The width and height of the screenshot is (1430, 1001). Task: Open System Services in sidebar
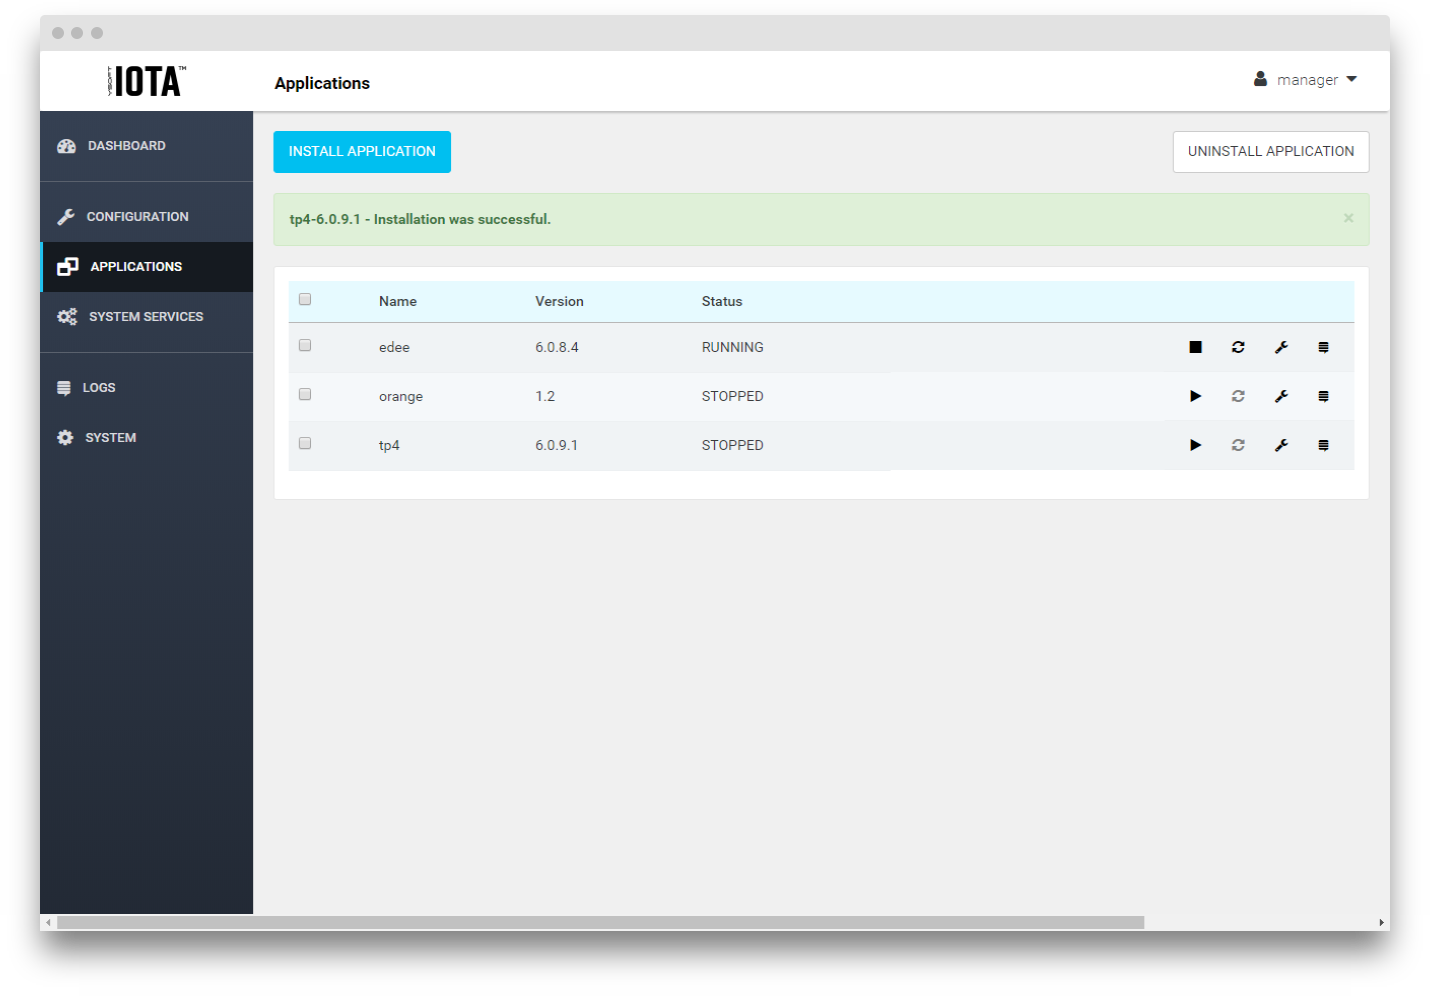[x=145, y=317]
